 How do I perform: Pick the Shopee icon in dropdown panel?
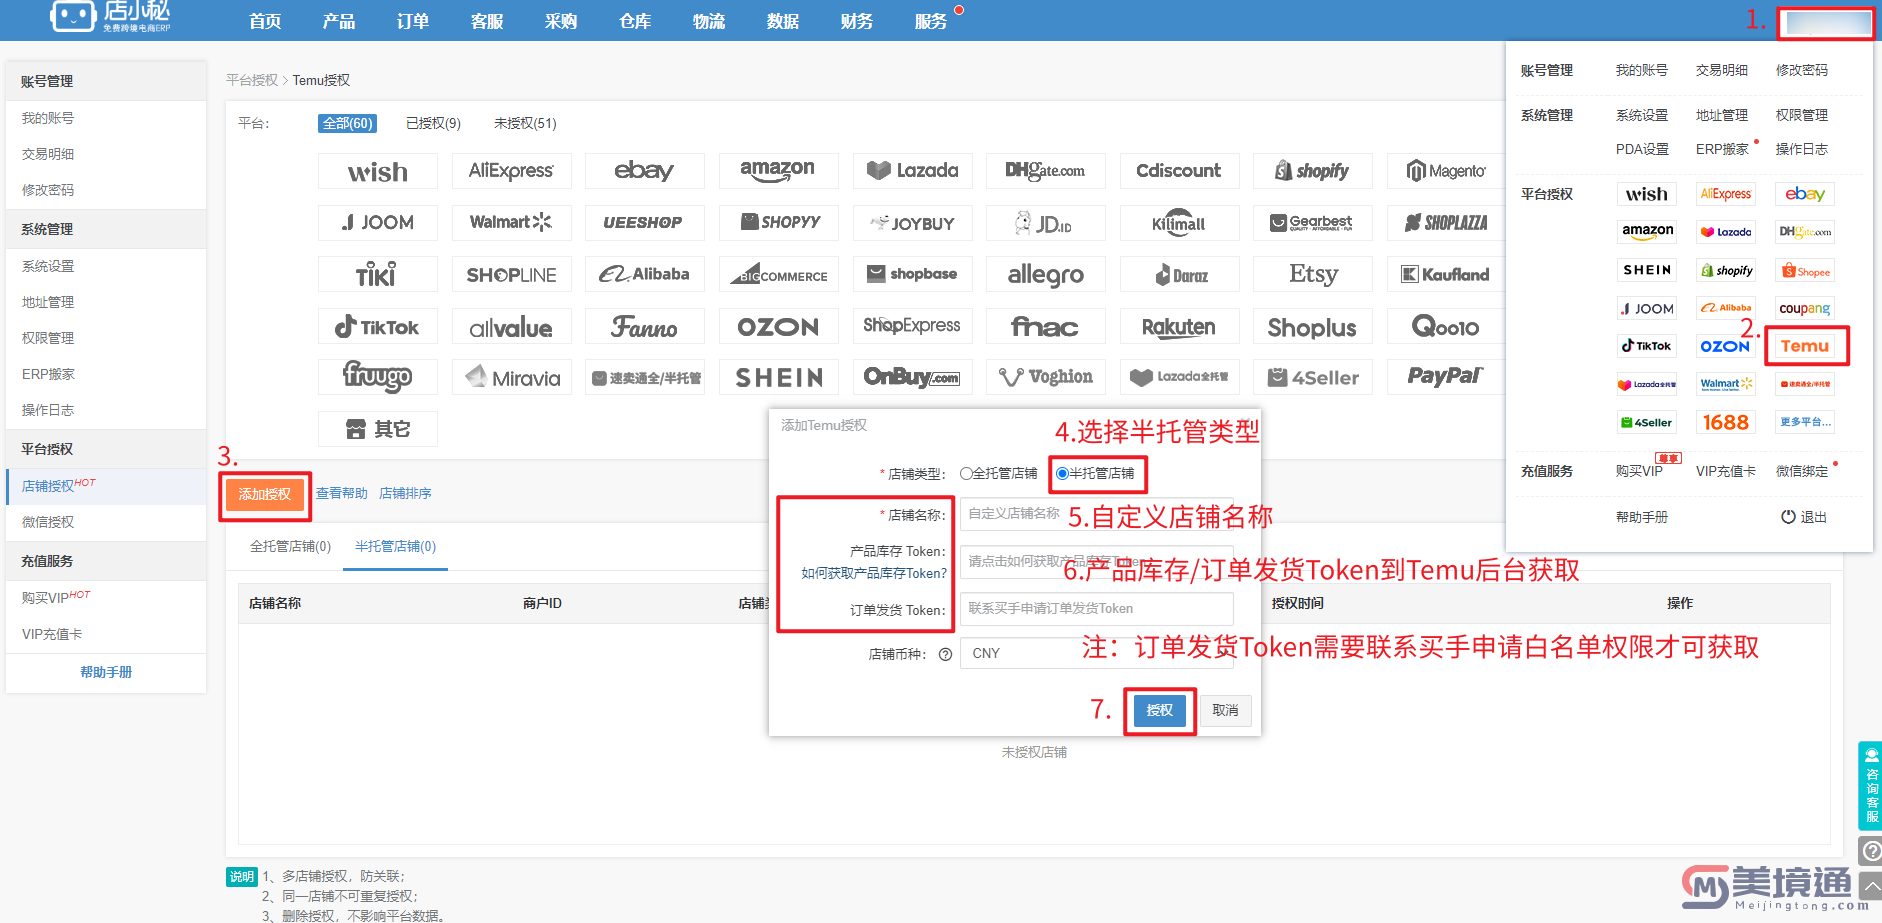coord(1805,271)
